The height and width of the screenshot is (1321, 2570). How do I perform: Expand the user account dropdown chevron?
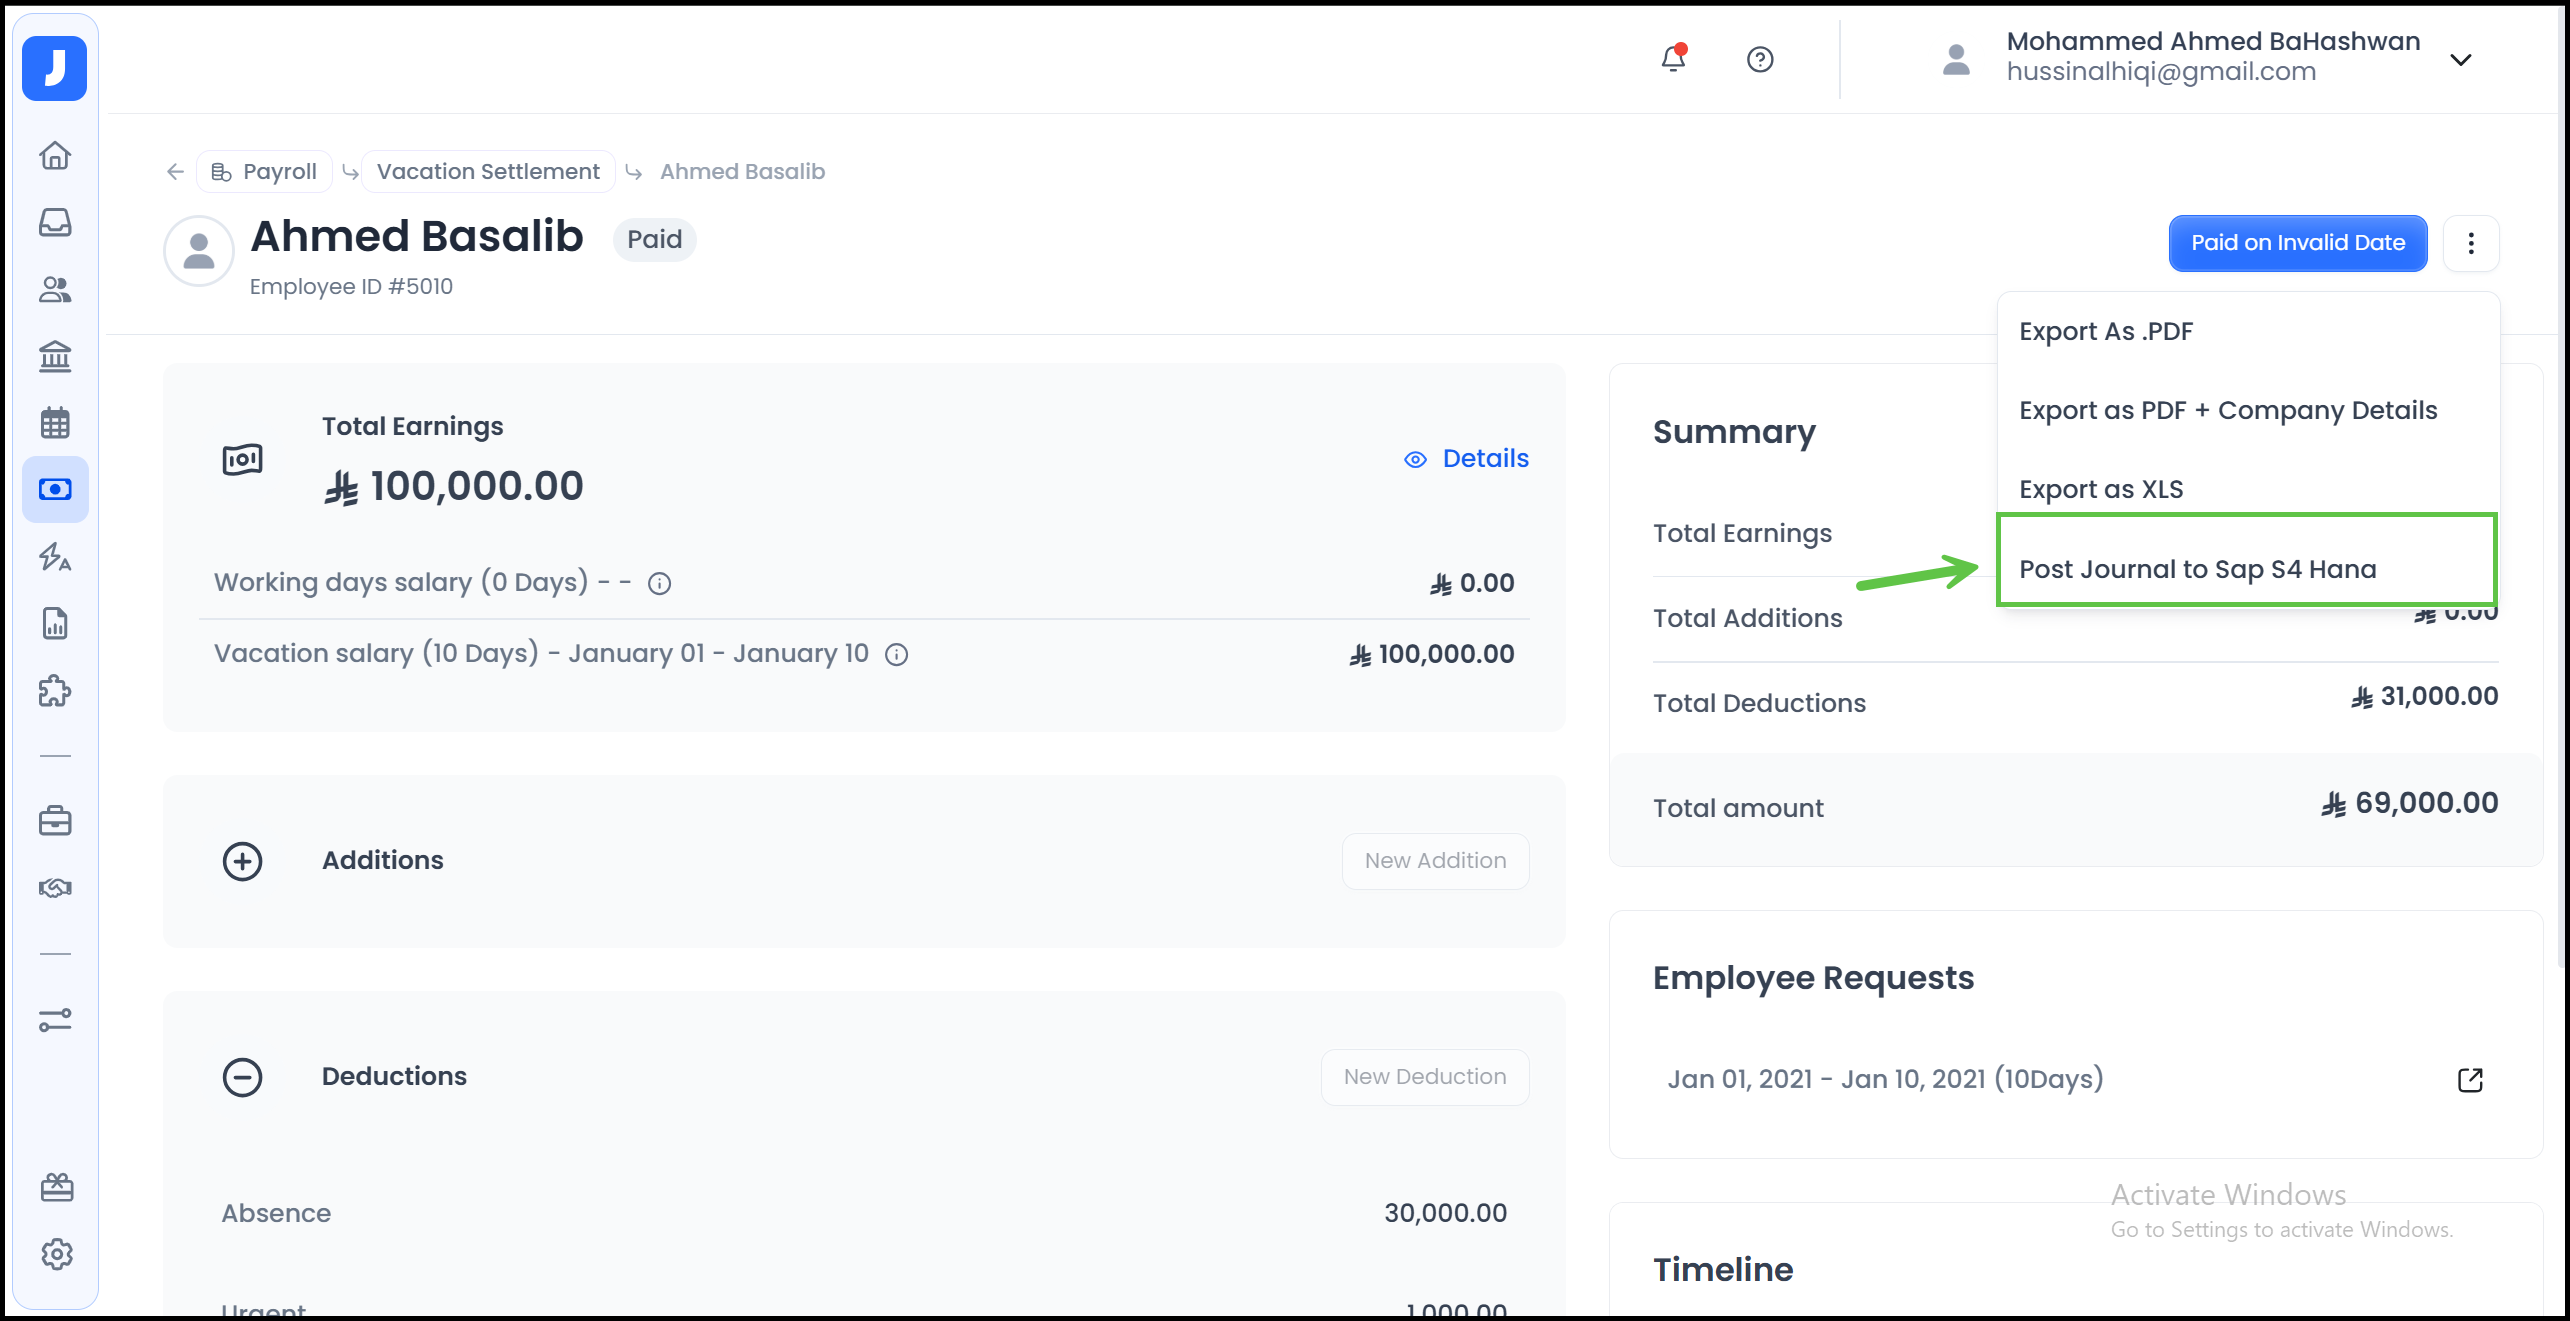[2461, 60]
